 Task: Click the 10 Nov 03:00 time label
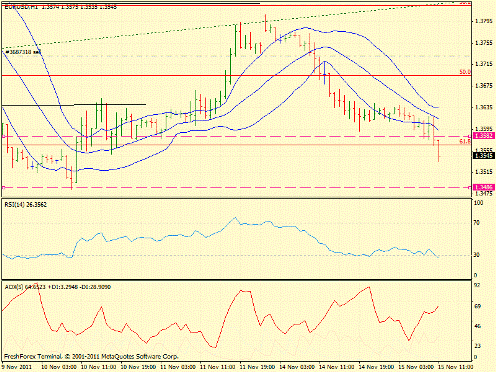coord(59,367)
